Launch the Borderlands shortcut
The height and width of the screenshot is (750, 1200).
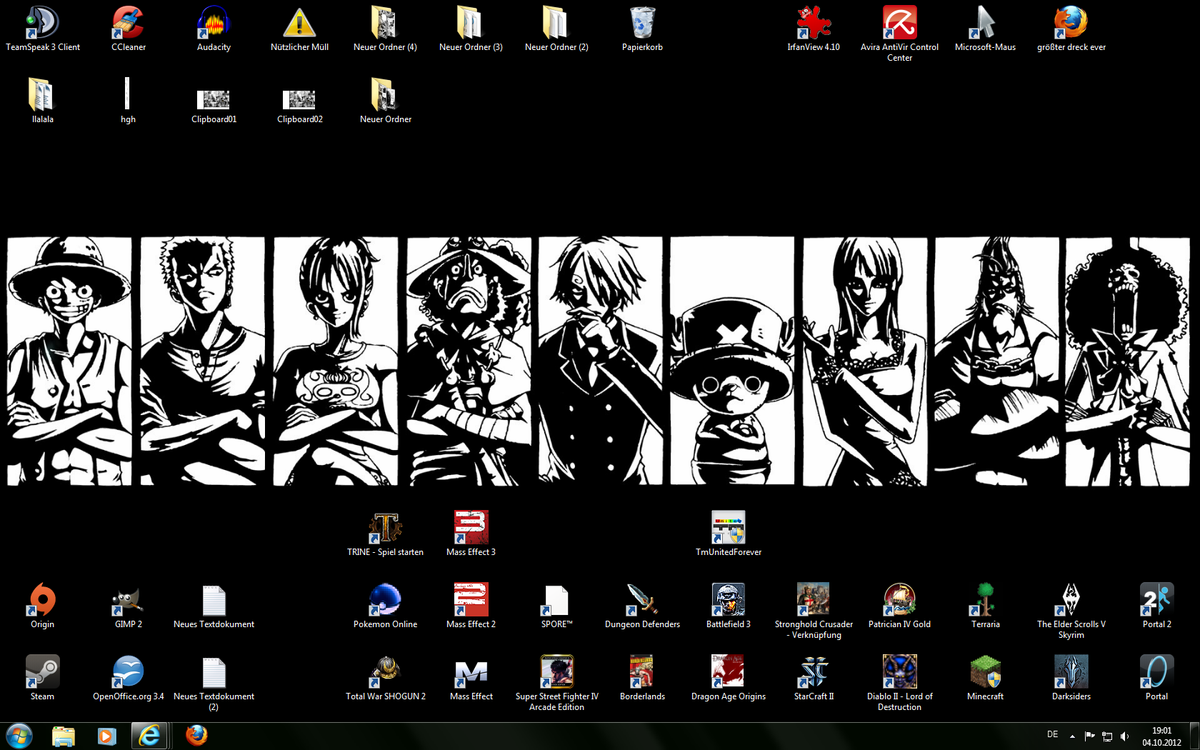(642, 677)
